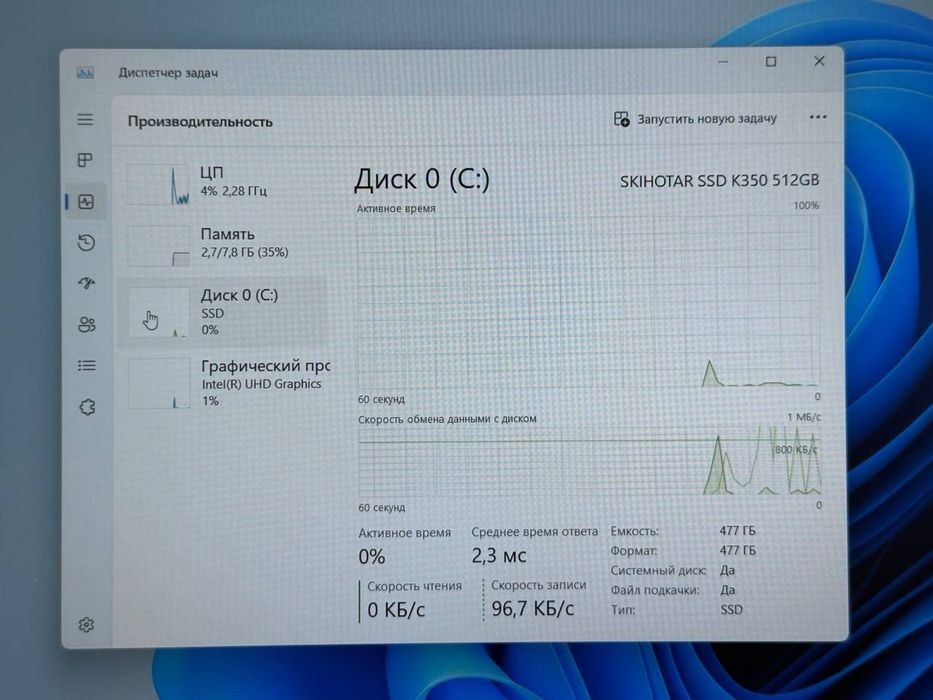The width and height of the screenshot is (933, 700).
Task: Click the 4% 2,28 ГГц CPU text
Action: [233, 191]
